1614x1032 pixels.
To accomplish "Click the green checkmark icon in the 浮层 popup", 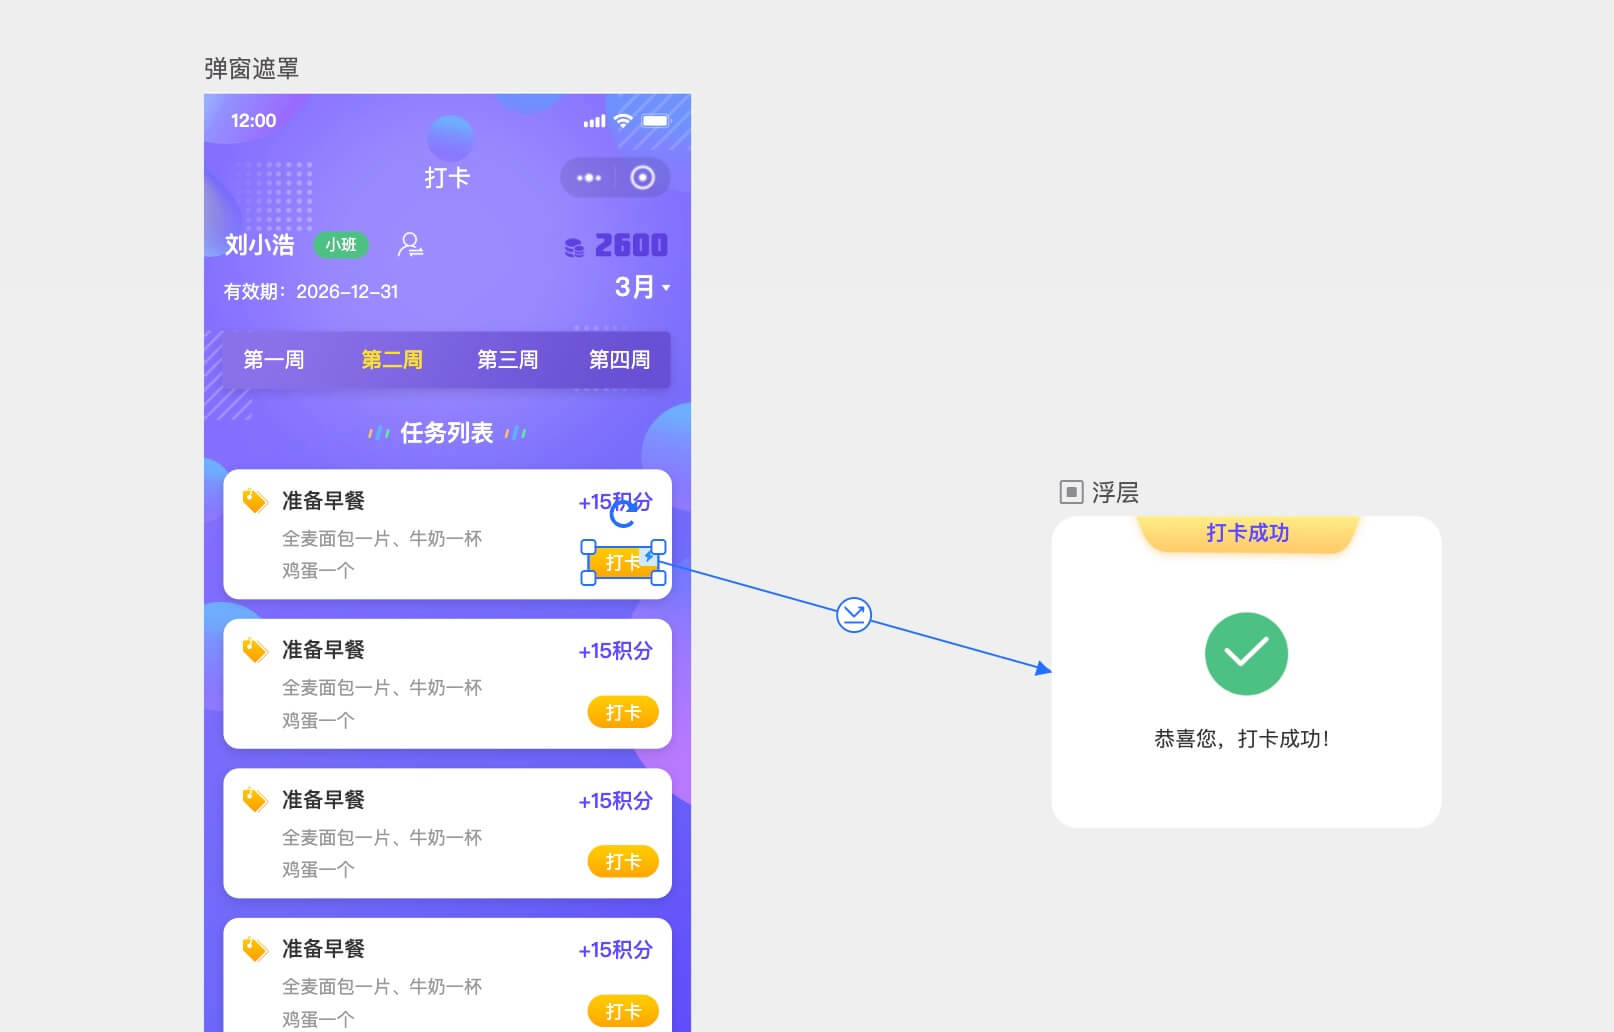I will pos(1246,654).
